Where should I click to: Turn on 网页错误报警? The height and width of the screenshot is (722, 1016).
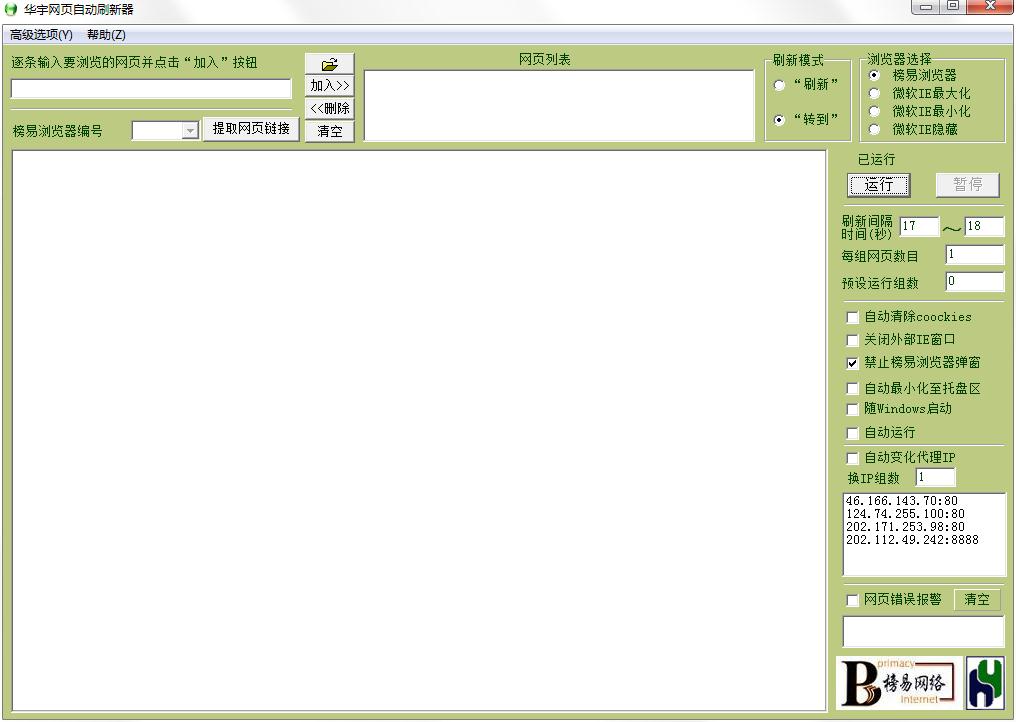click(852, 600)
